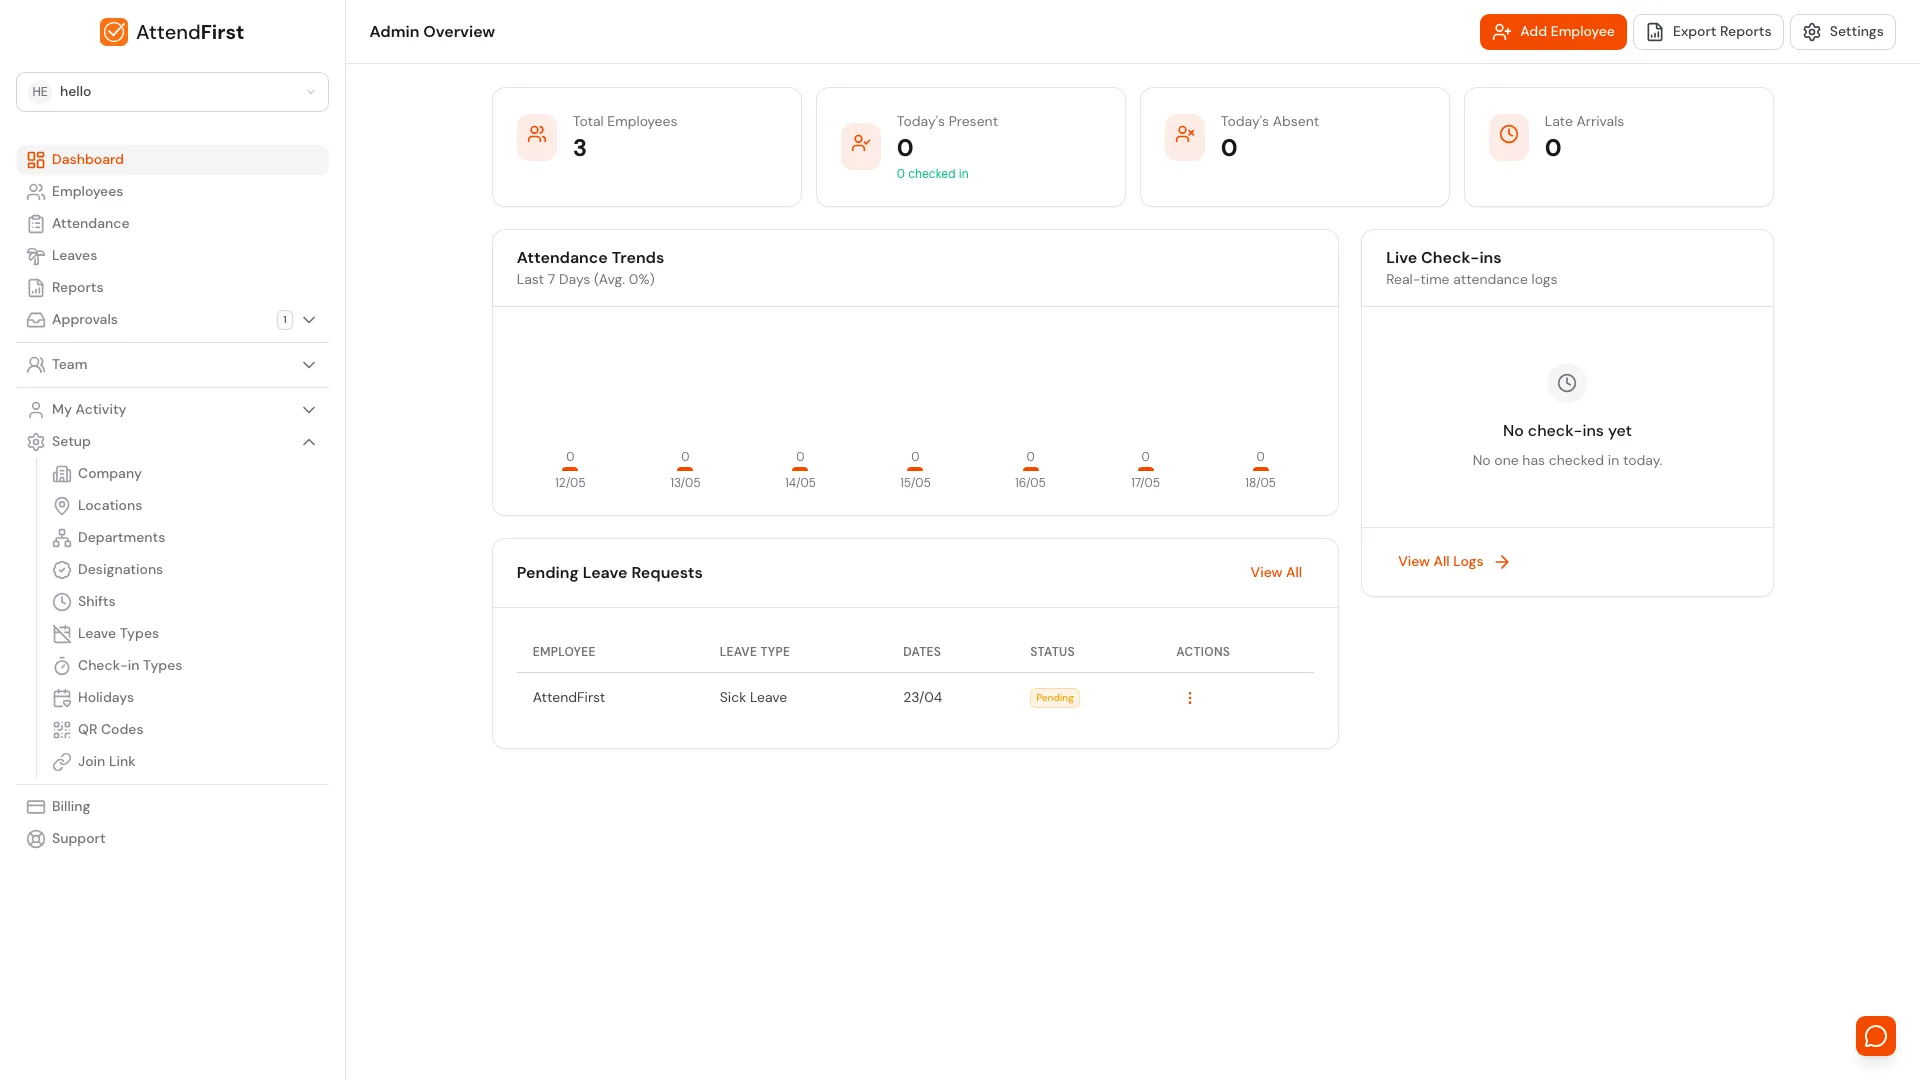
Task: Select Leaves in the sidebar
Action: coord(172,256)
